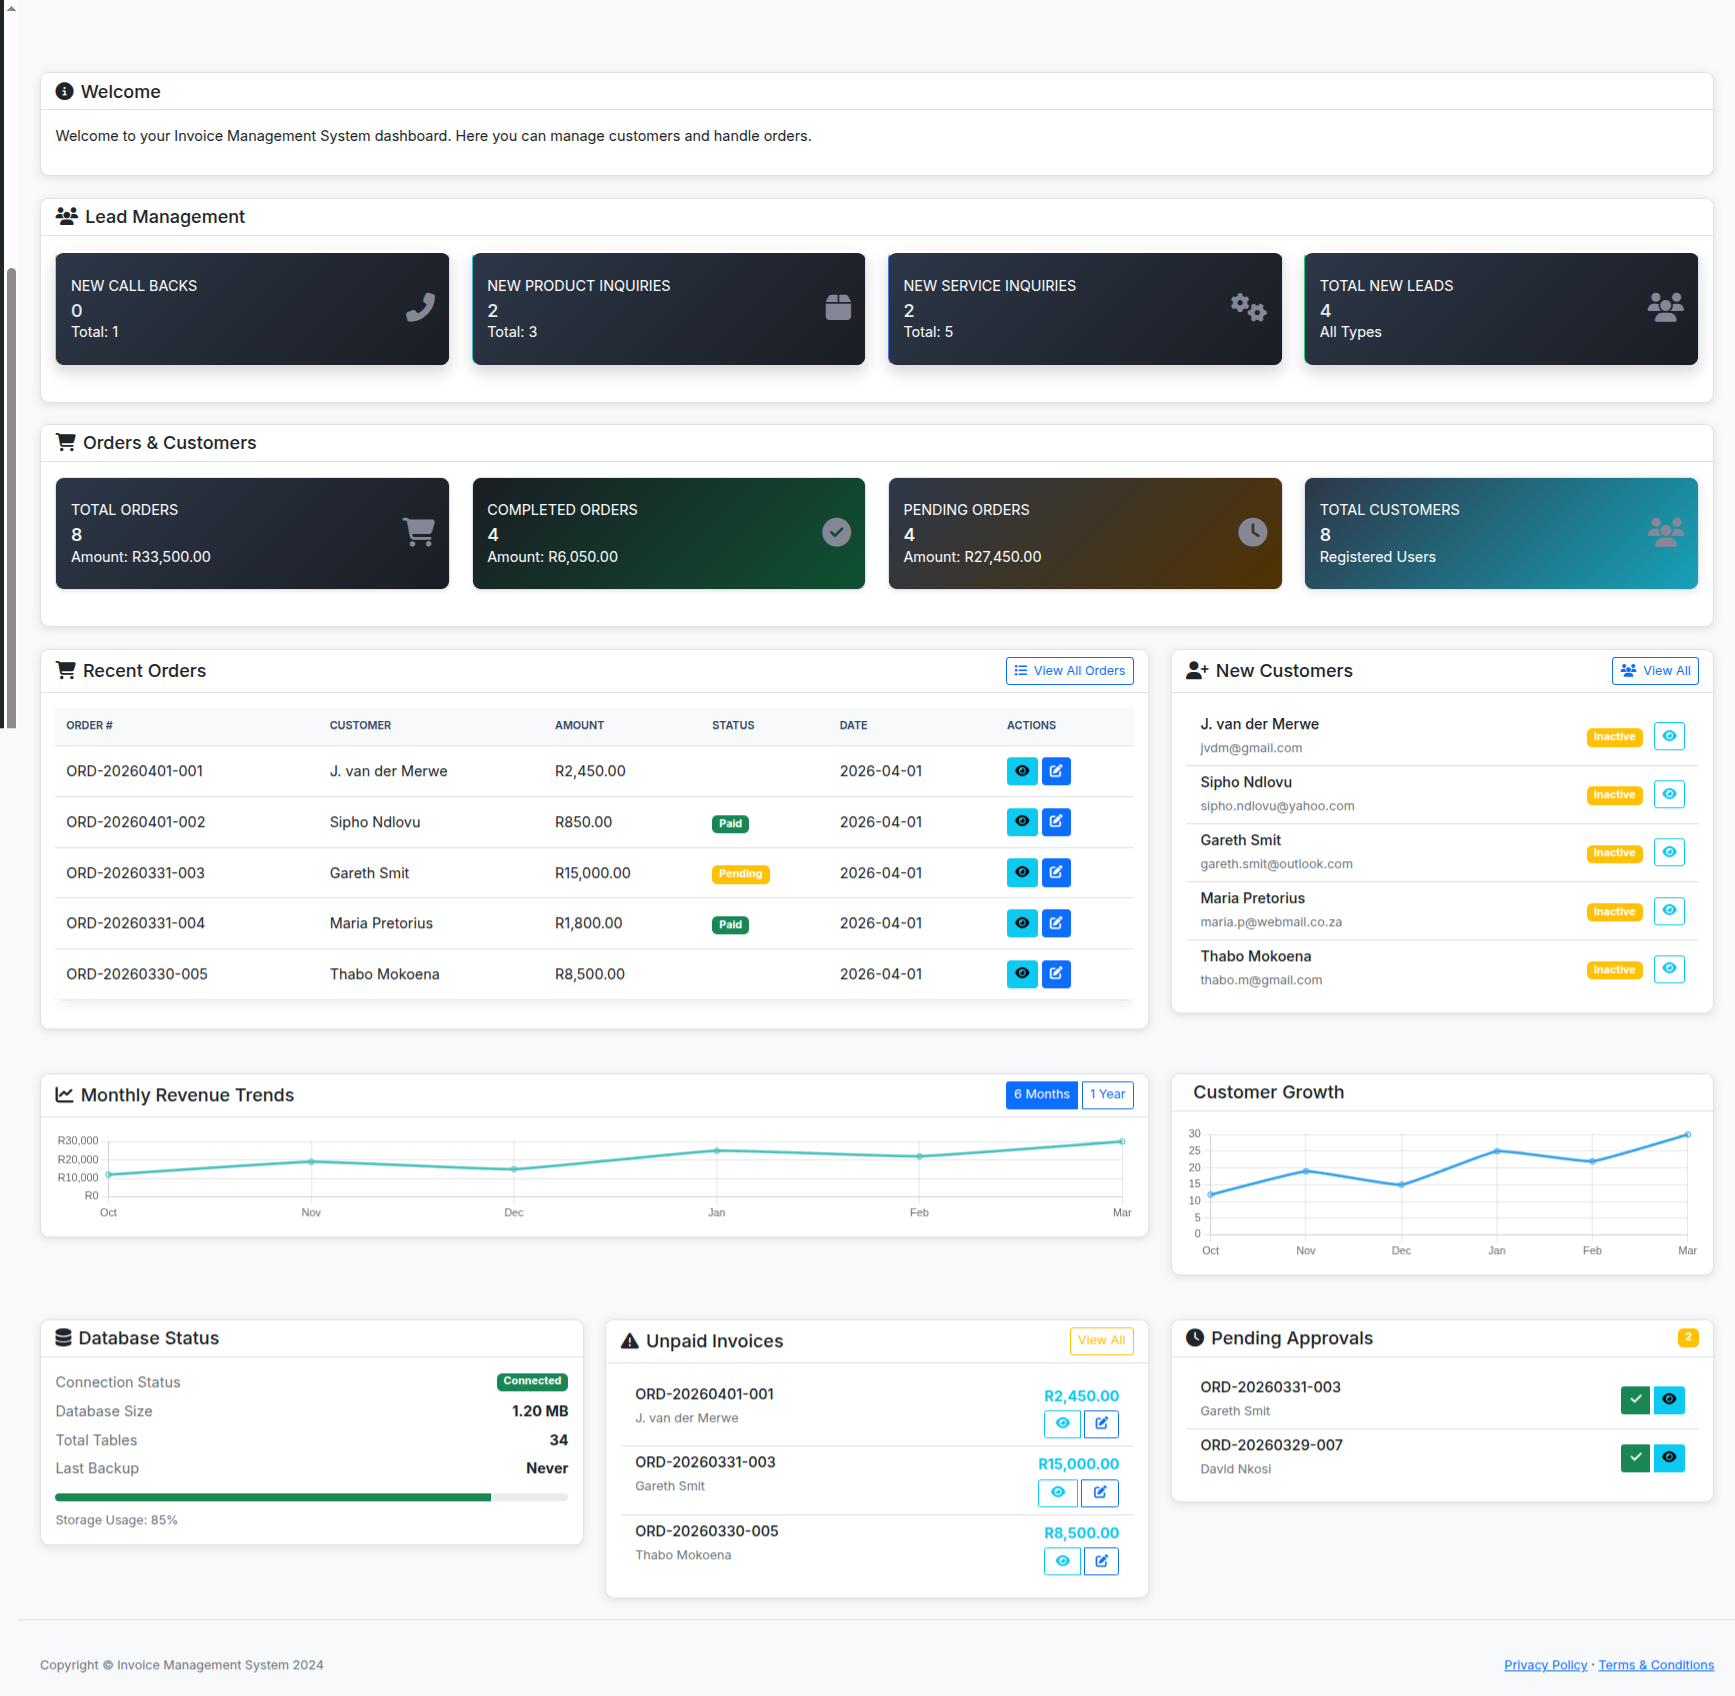
Task: View Sipho Ndlovu's customer profile
Action: [1669, 795]
